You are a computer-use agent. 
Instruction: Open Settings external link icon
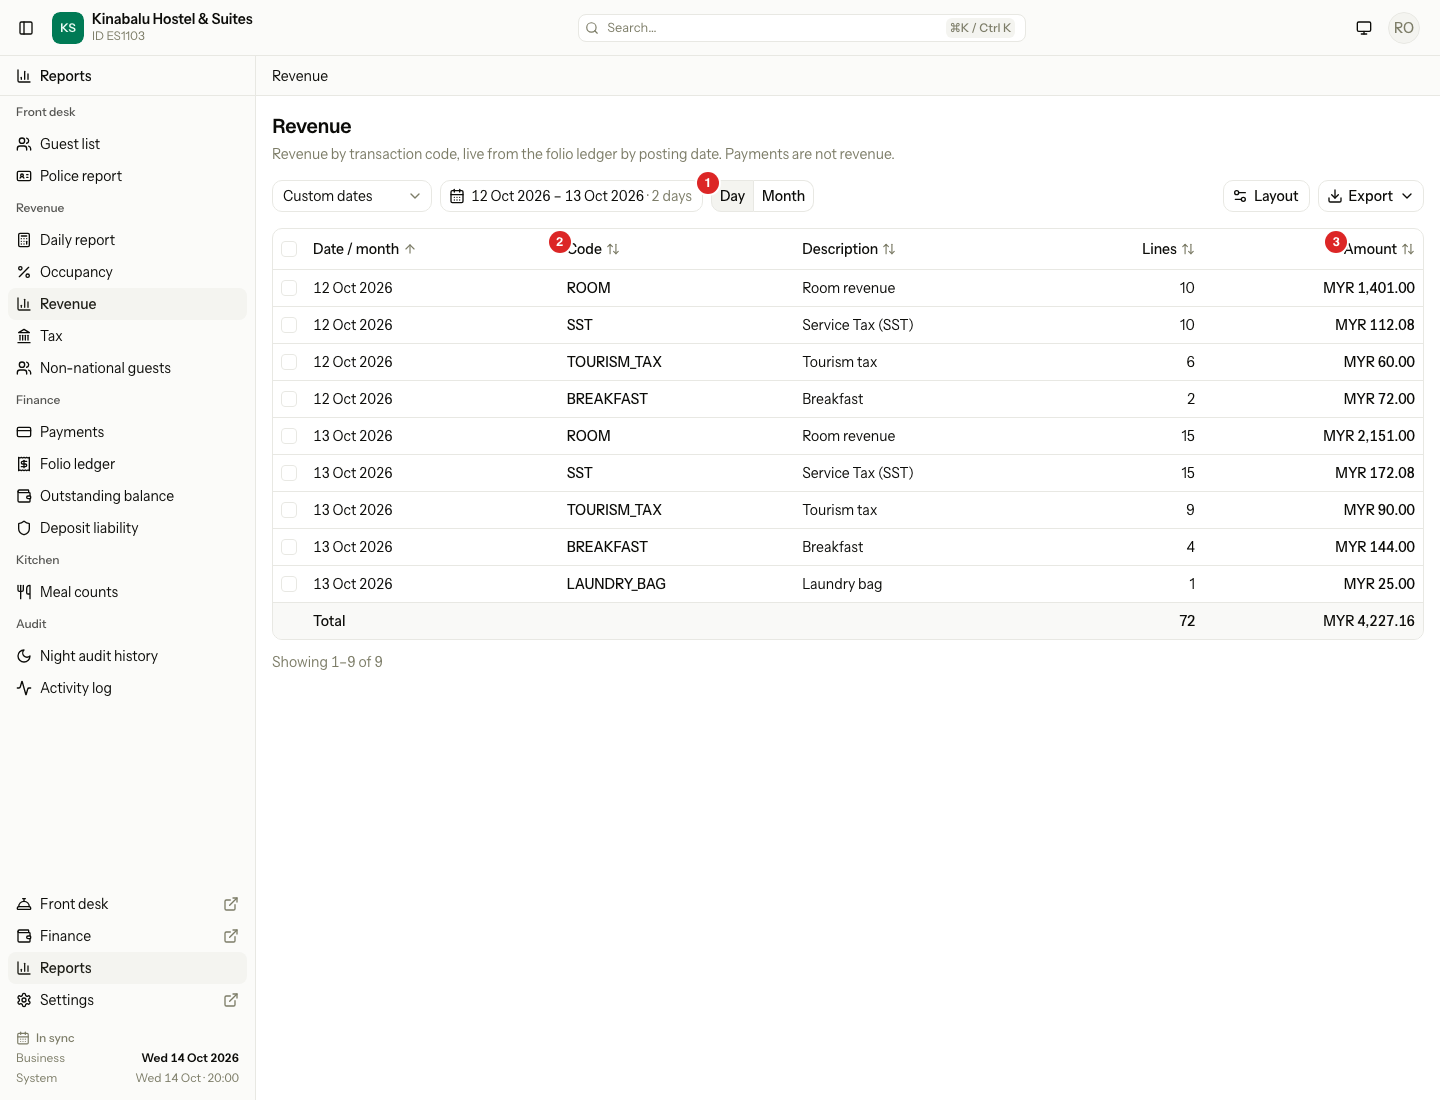pos(231,1000)
